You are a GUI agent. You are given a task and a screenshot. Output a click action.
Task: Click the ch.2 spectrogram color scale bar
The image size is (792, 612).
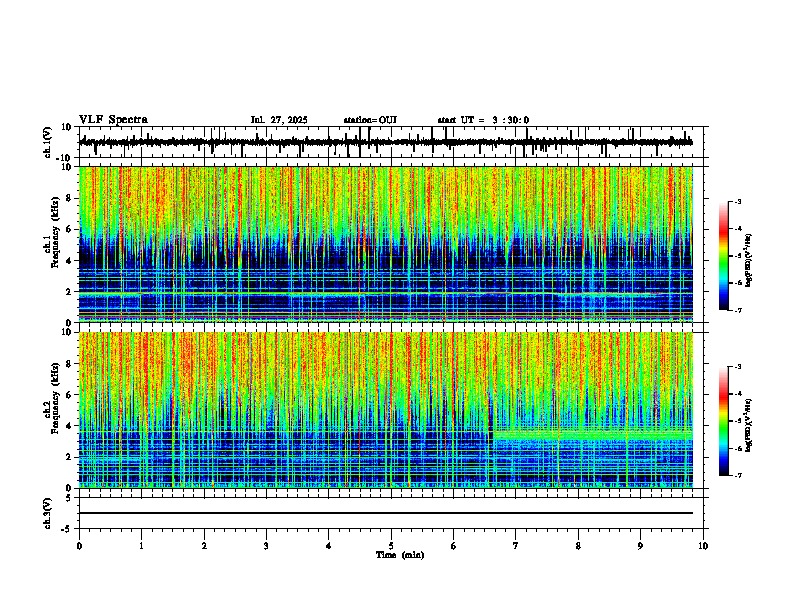(x=723, y=421)
